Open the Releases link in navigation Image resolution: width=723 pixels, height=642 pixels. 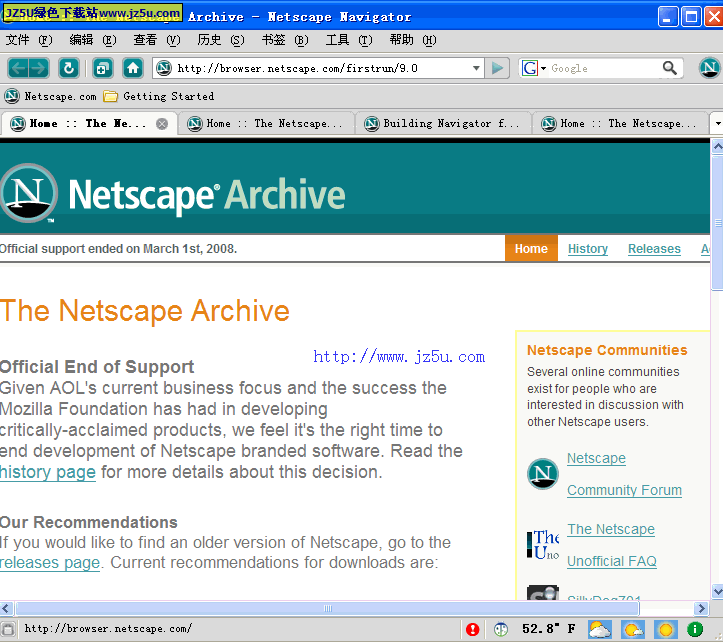point(654,249)
